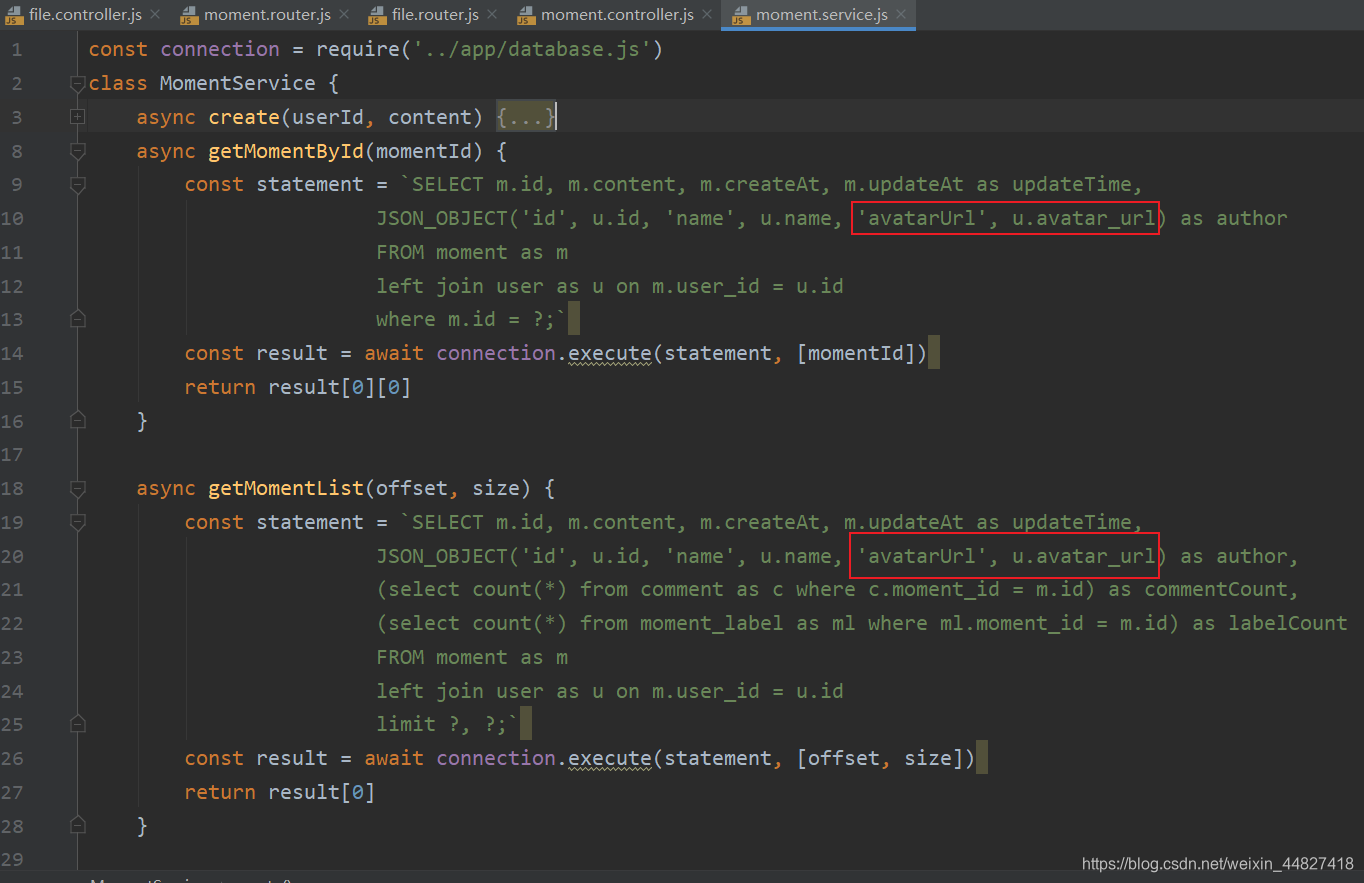Image resolution: width=1364 pixels, height=883 pixels.
Task: Click the JS file icon on file.controller.js tab
Action: [14, 15]
